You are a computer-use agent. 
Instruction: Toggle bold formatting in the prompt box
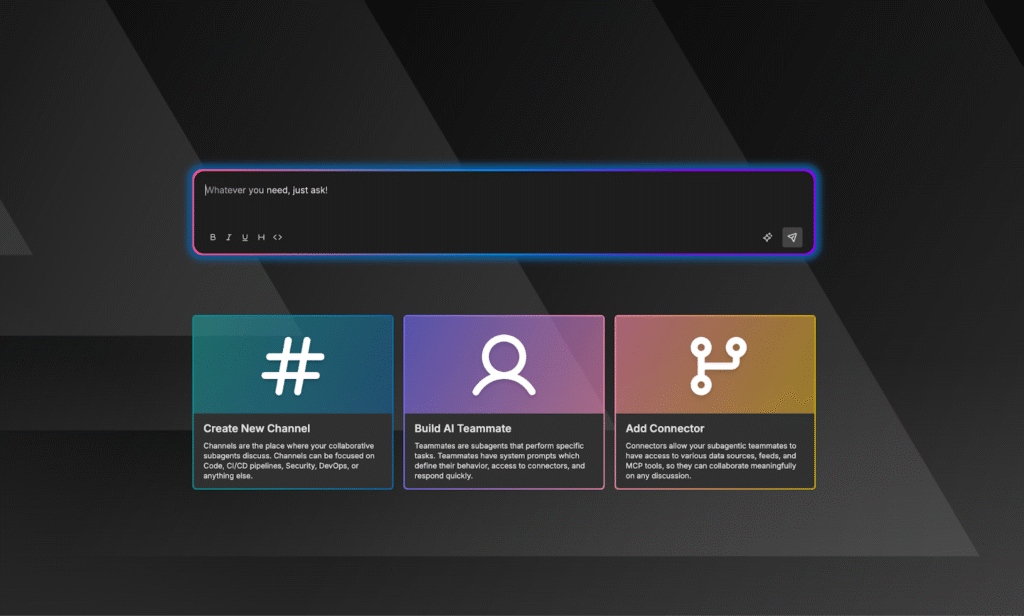(x=213, y=237)
